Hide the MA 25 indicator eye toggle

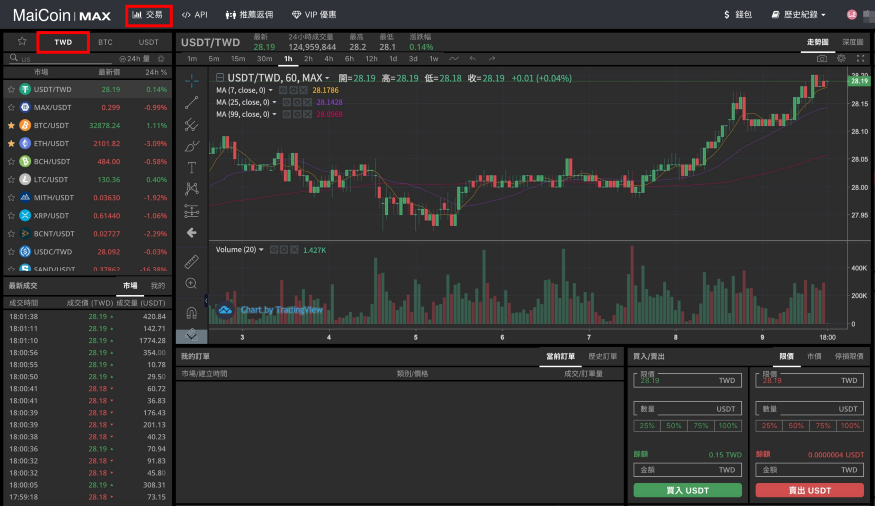(x=287, y=102)
